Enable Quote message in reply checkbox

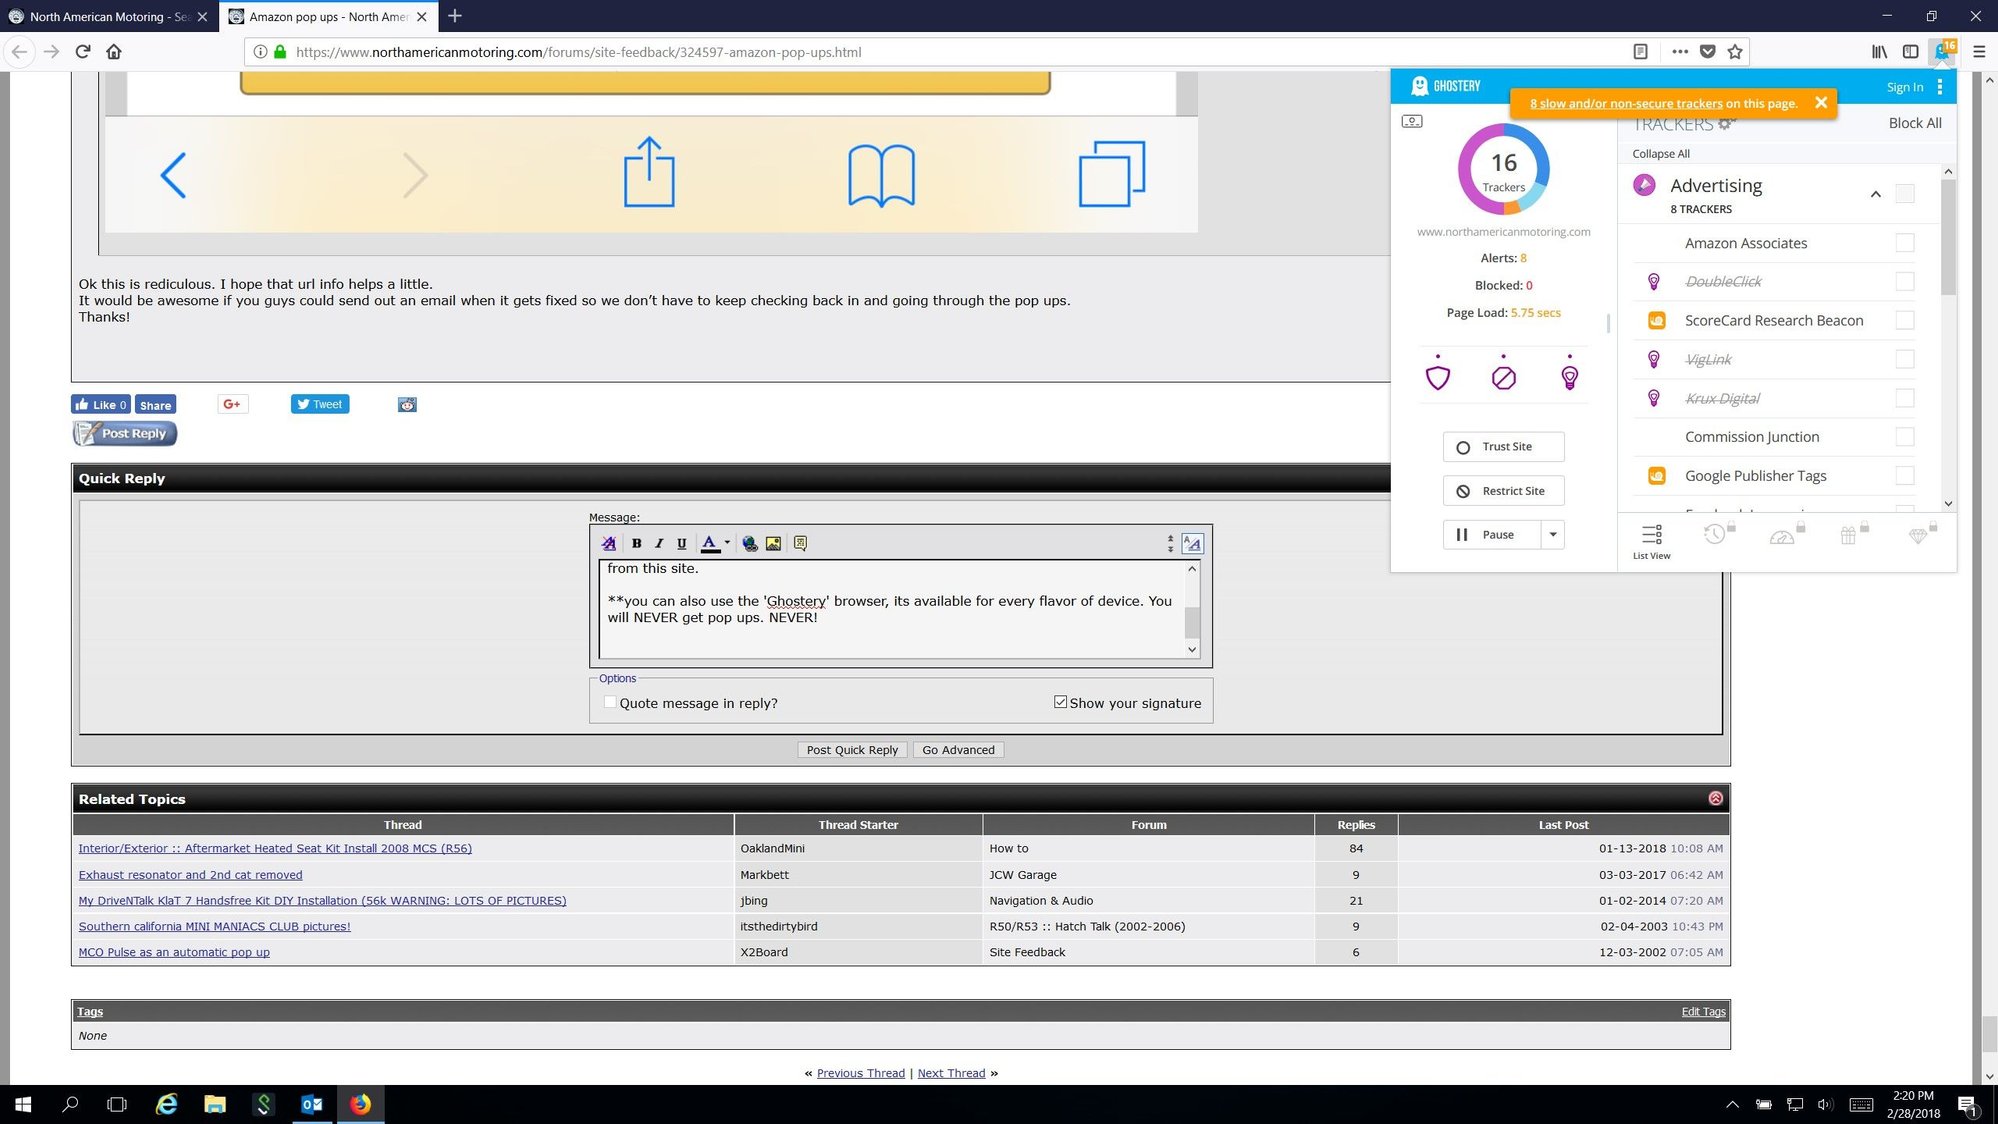click(610, 702)
